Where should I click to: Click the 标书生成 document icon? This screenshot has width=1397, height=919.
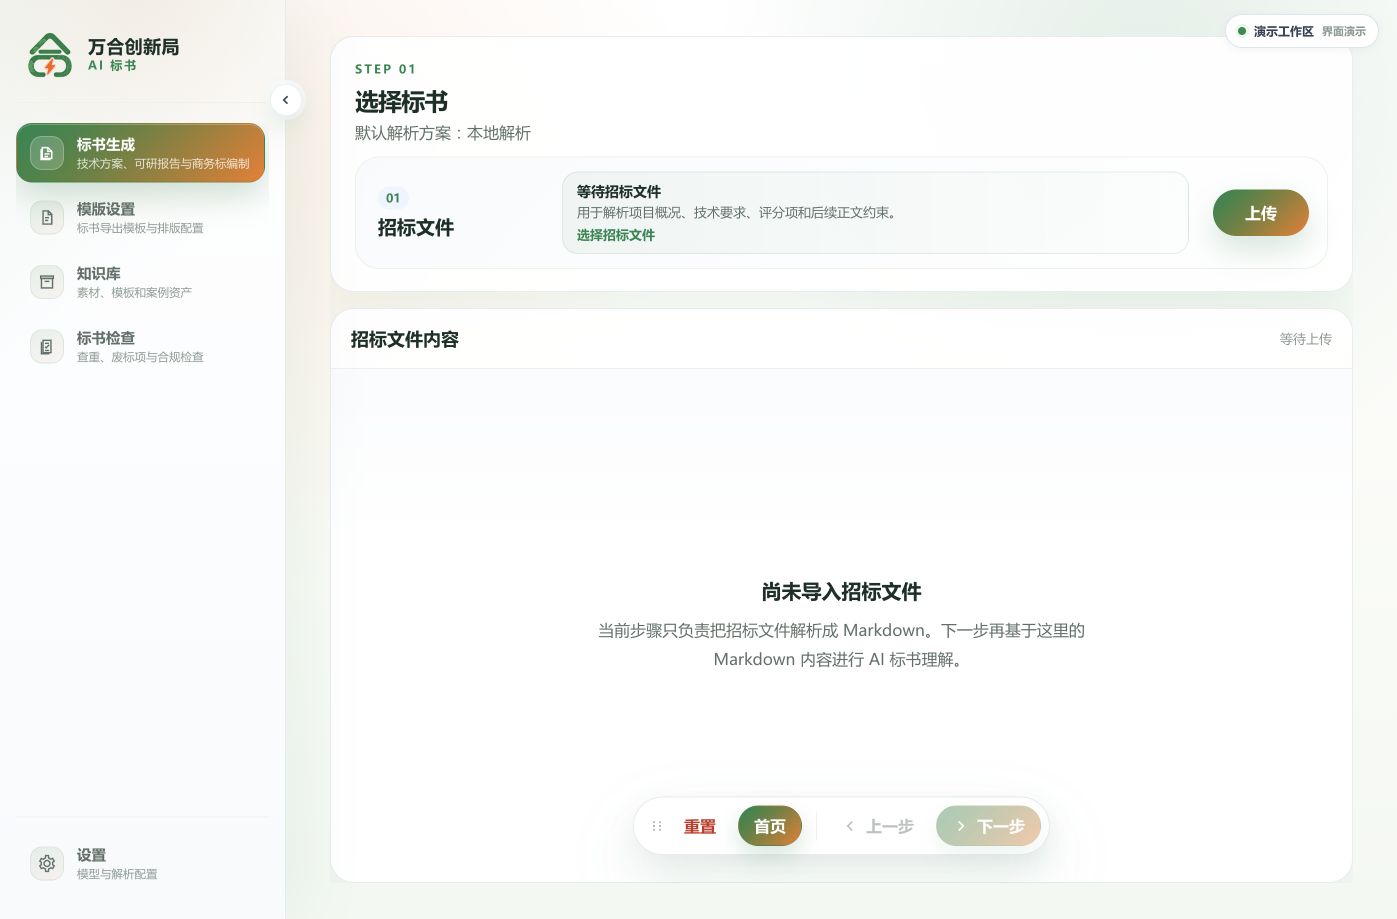click(46, 153)
